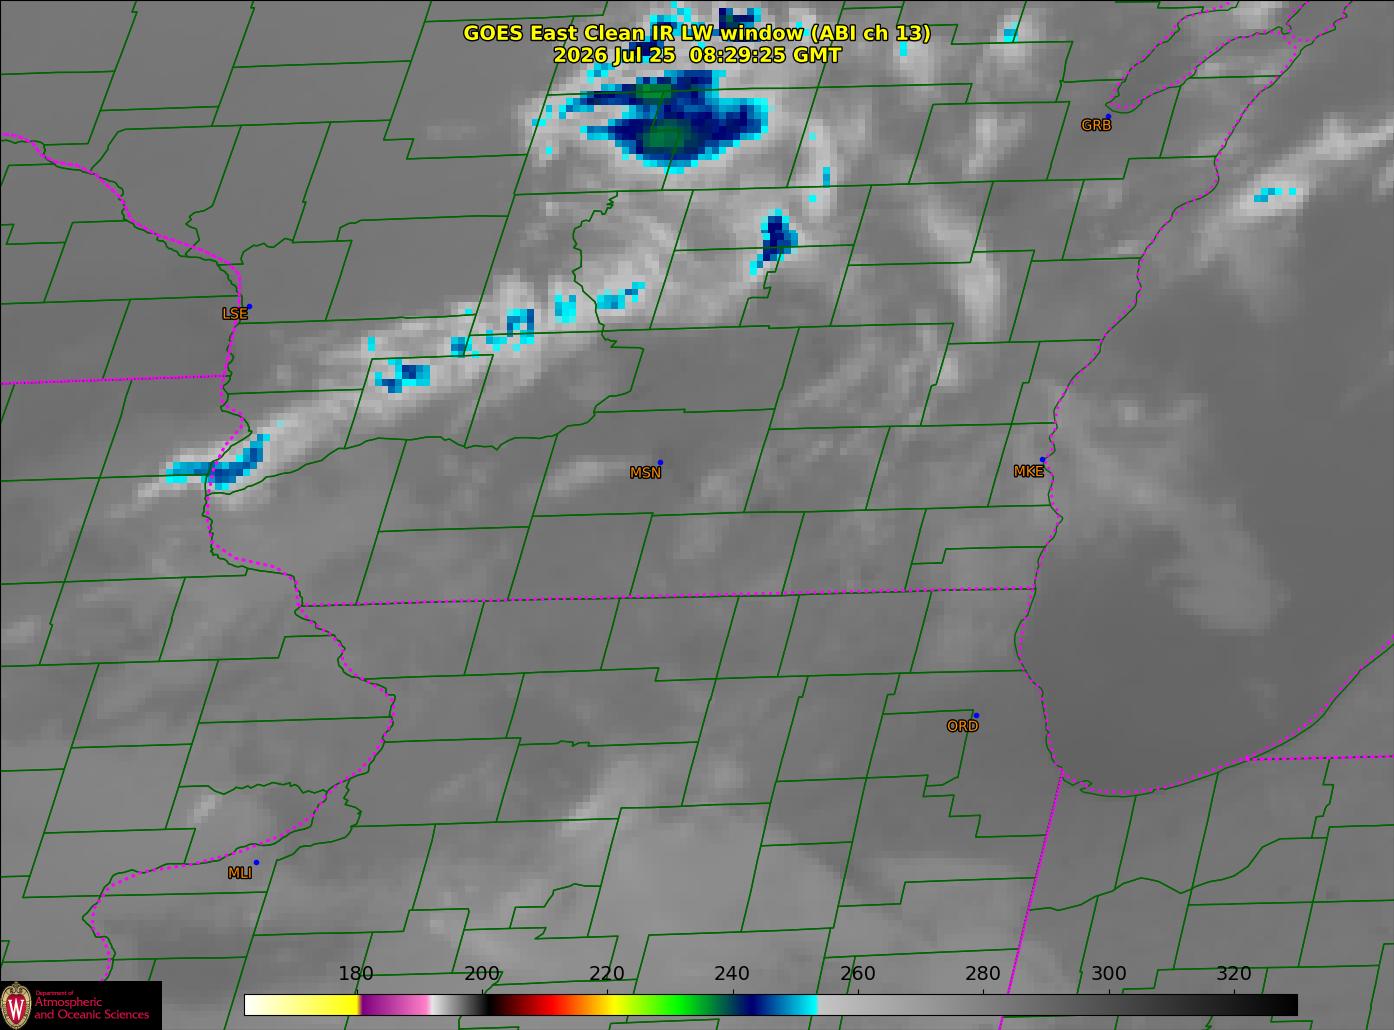The height and width of the screenshot is (1030, 1394).
Task: Click the GOES East Clean IR title
Action: 697,33
